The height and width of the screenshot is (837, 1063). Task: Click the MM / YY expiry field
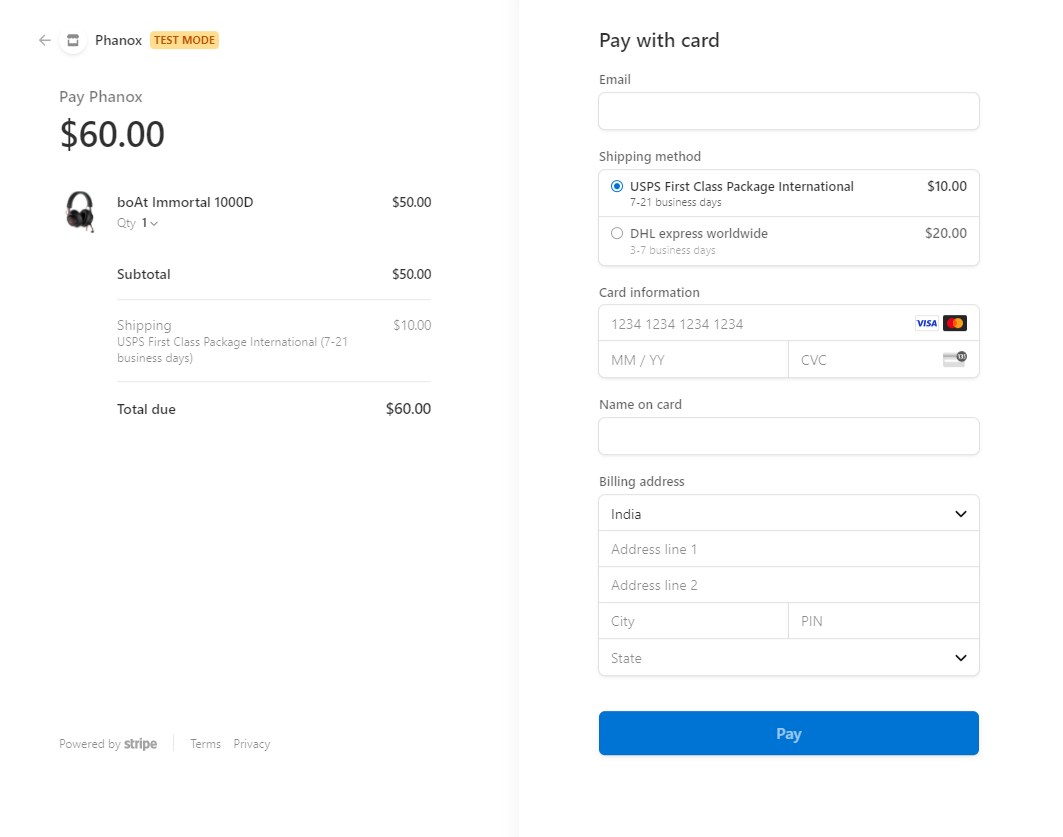(x=693, y=360)
